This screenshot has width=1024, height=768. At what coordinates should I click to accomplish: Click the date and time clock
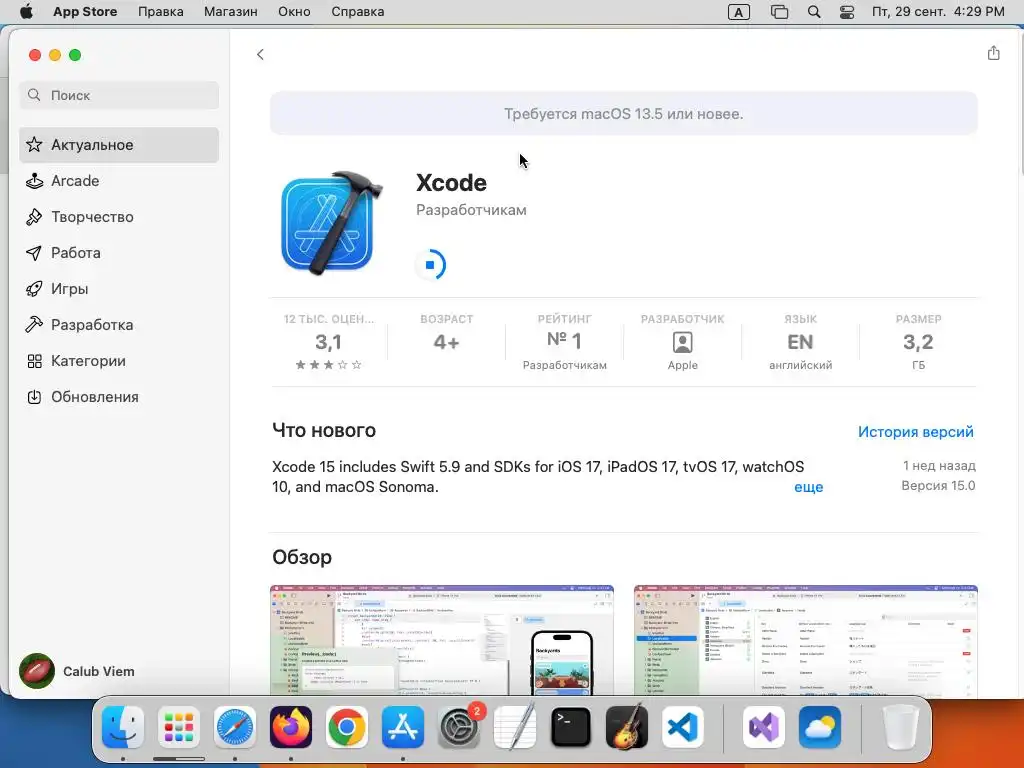[x=938, y=12]
